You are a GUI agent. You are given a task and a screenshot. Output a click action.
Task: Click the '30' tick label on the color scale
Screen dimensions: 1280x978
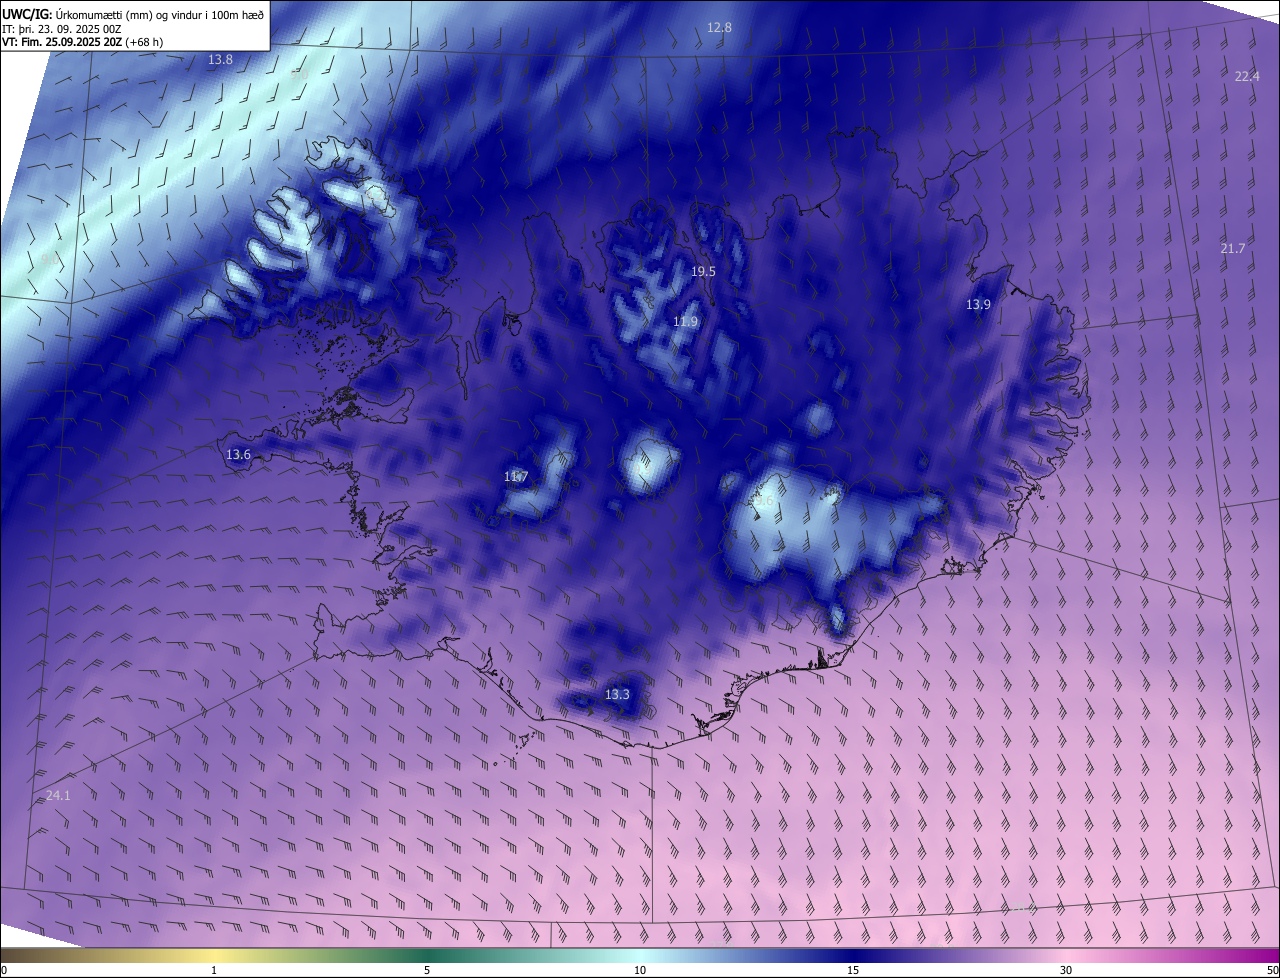click(x=1066, y=970)
